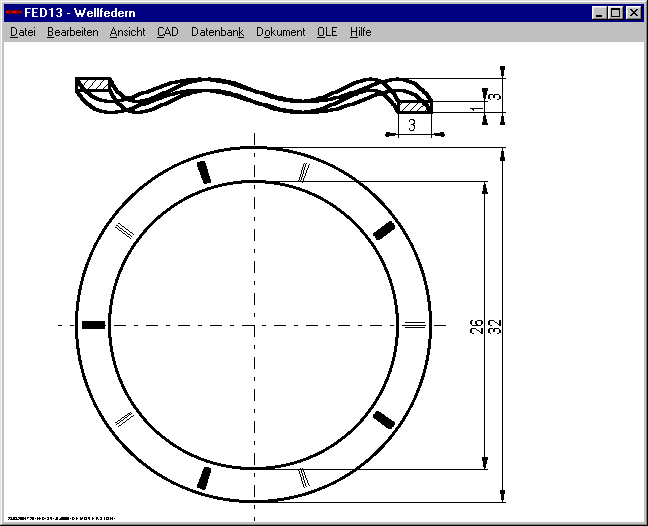Maximize the FED13 Wellfedern window

616,13
